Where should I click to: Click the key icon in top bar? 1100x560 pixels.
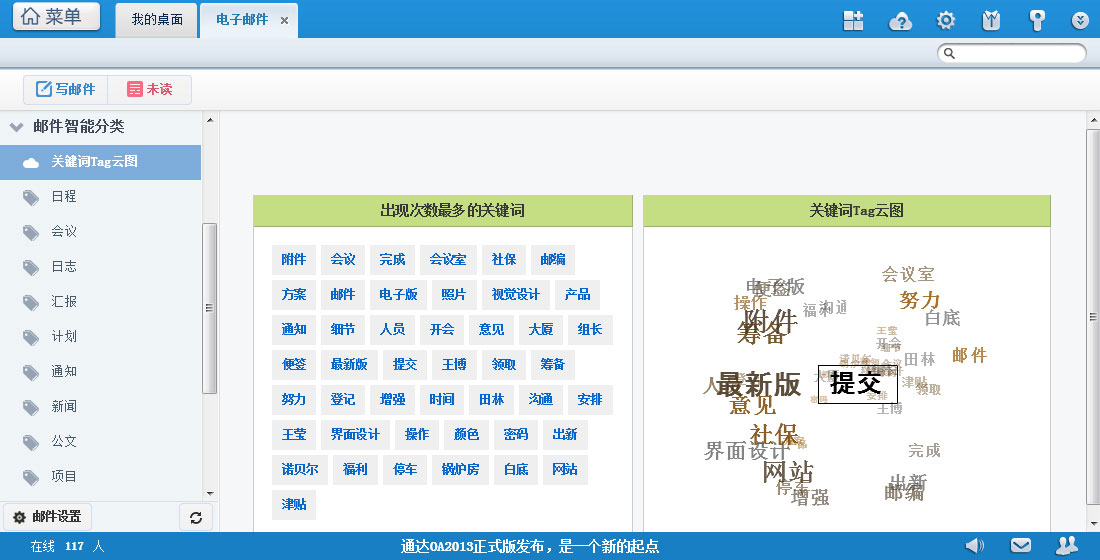pos(1037,20)
